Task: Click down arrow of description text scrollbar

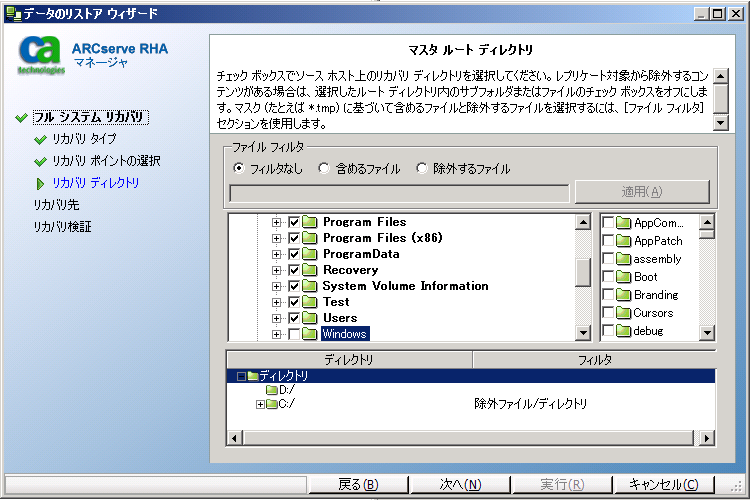Action: pos(721,123)
